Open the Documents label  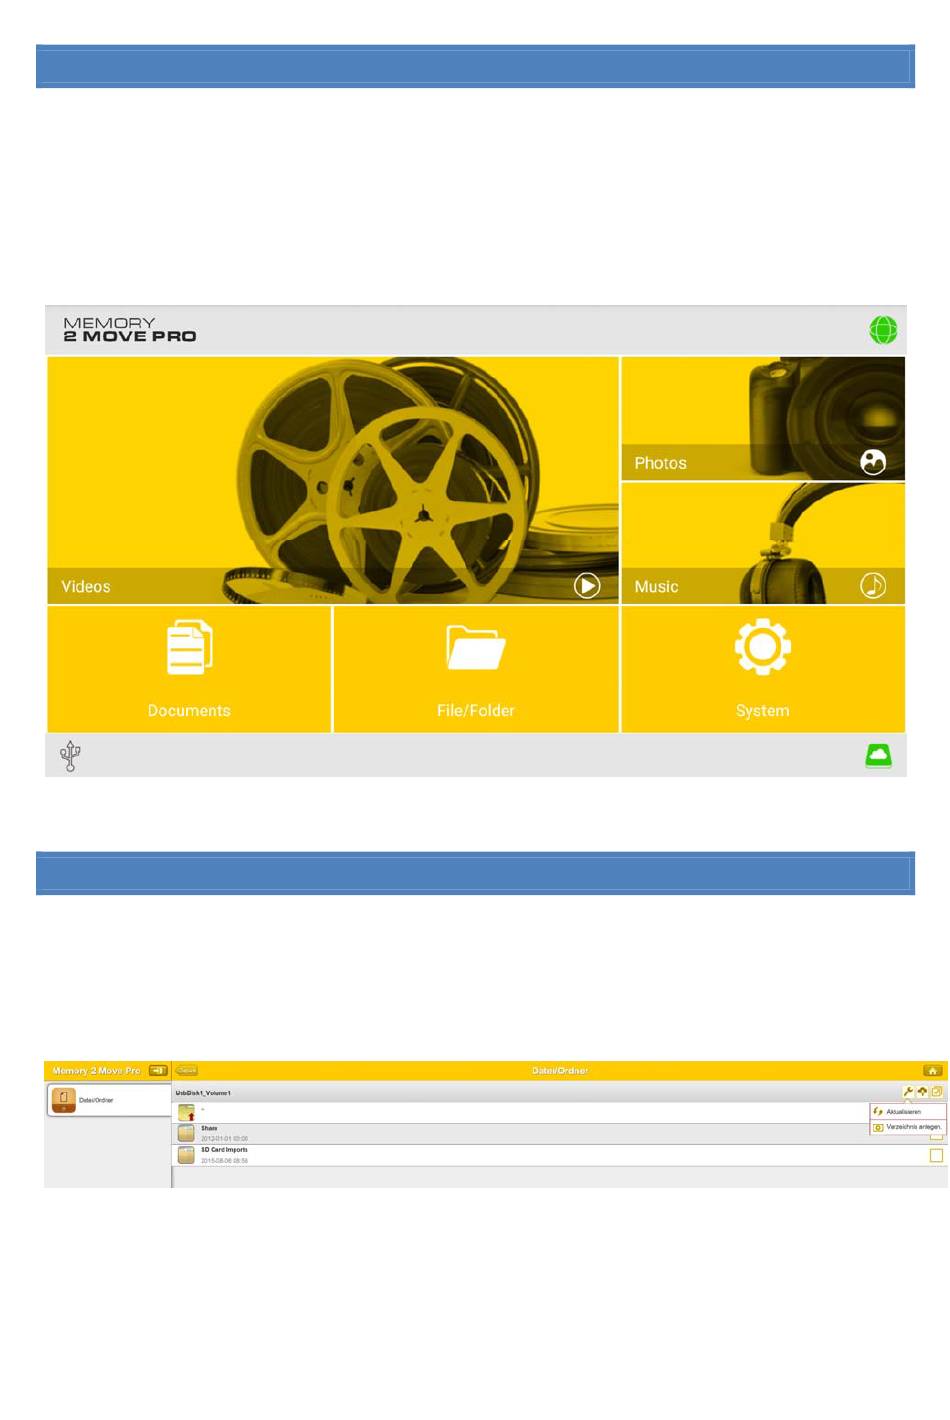[x=189, y=711]
